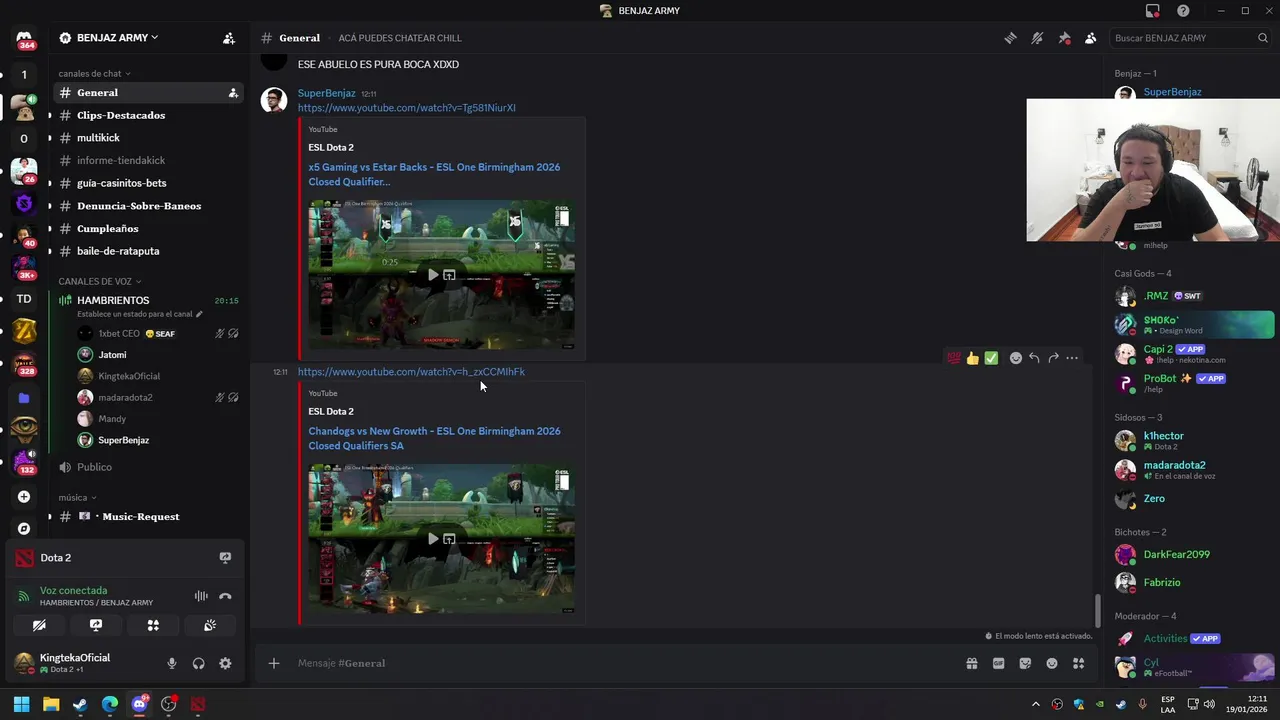1280x720 pixels.
Task: Open the first YouTube link Tg581NiurXI
Action: 407,108
